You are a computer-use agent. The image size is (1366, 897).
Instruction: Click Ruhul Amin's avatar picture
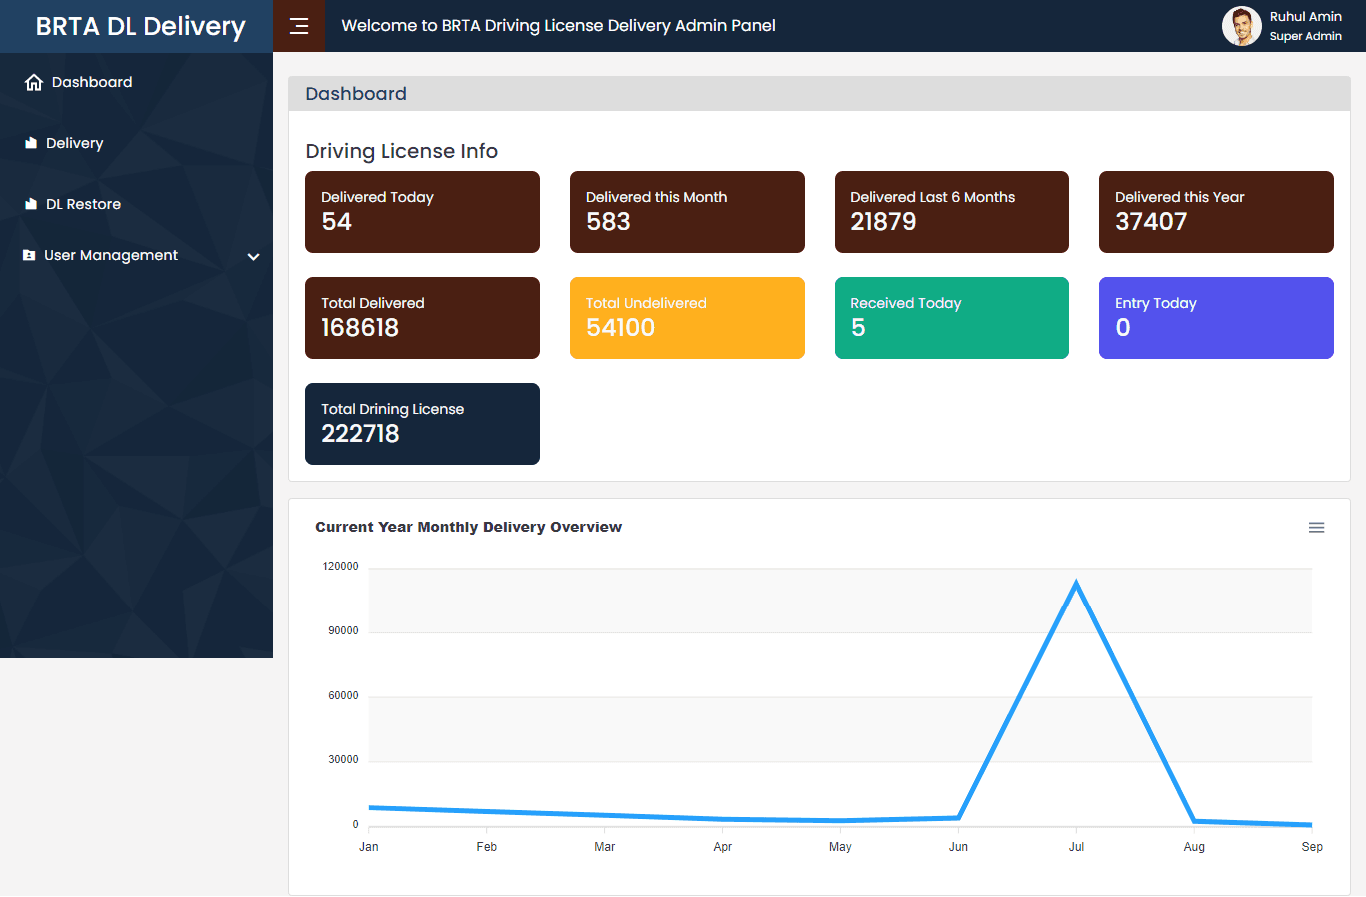click(x=1241, y=26)
